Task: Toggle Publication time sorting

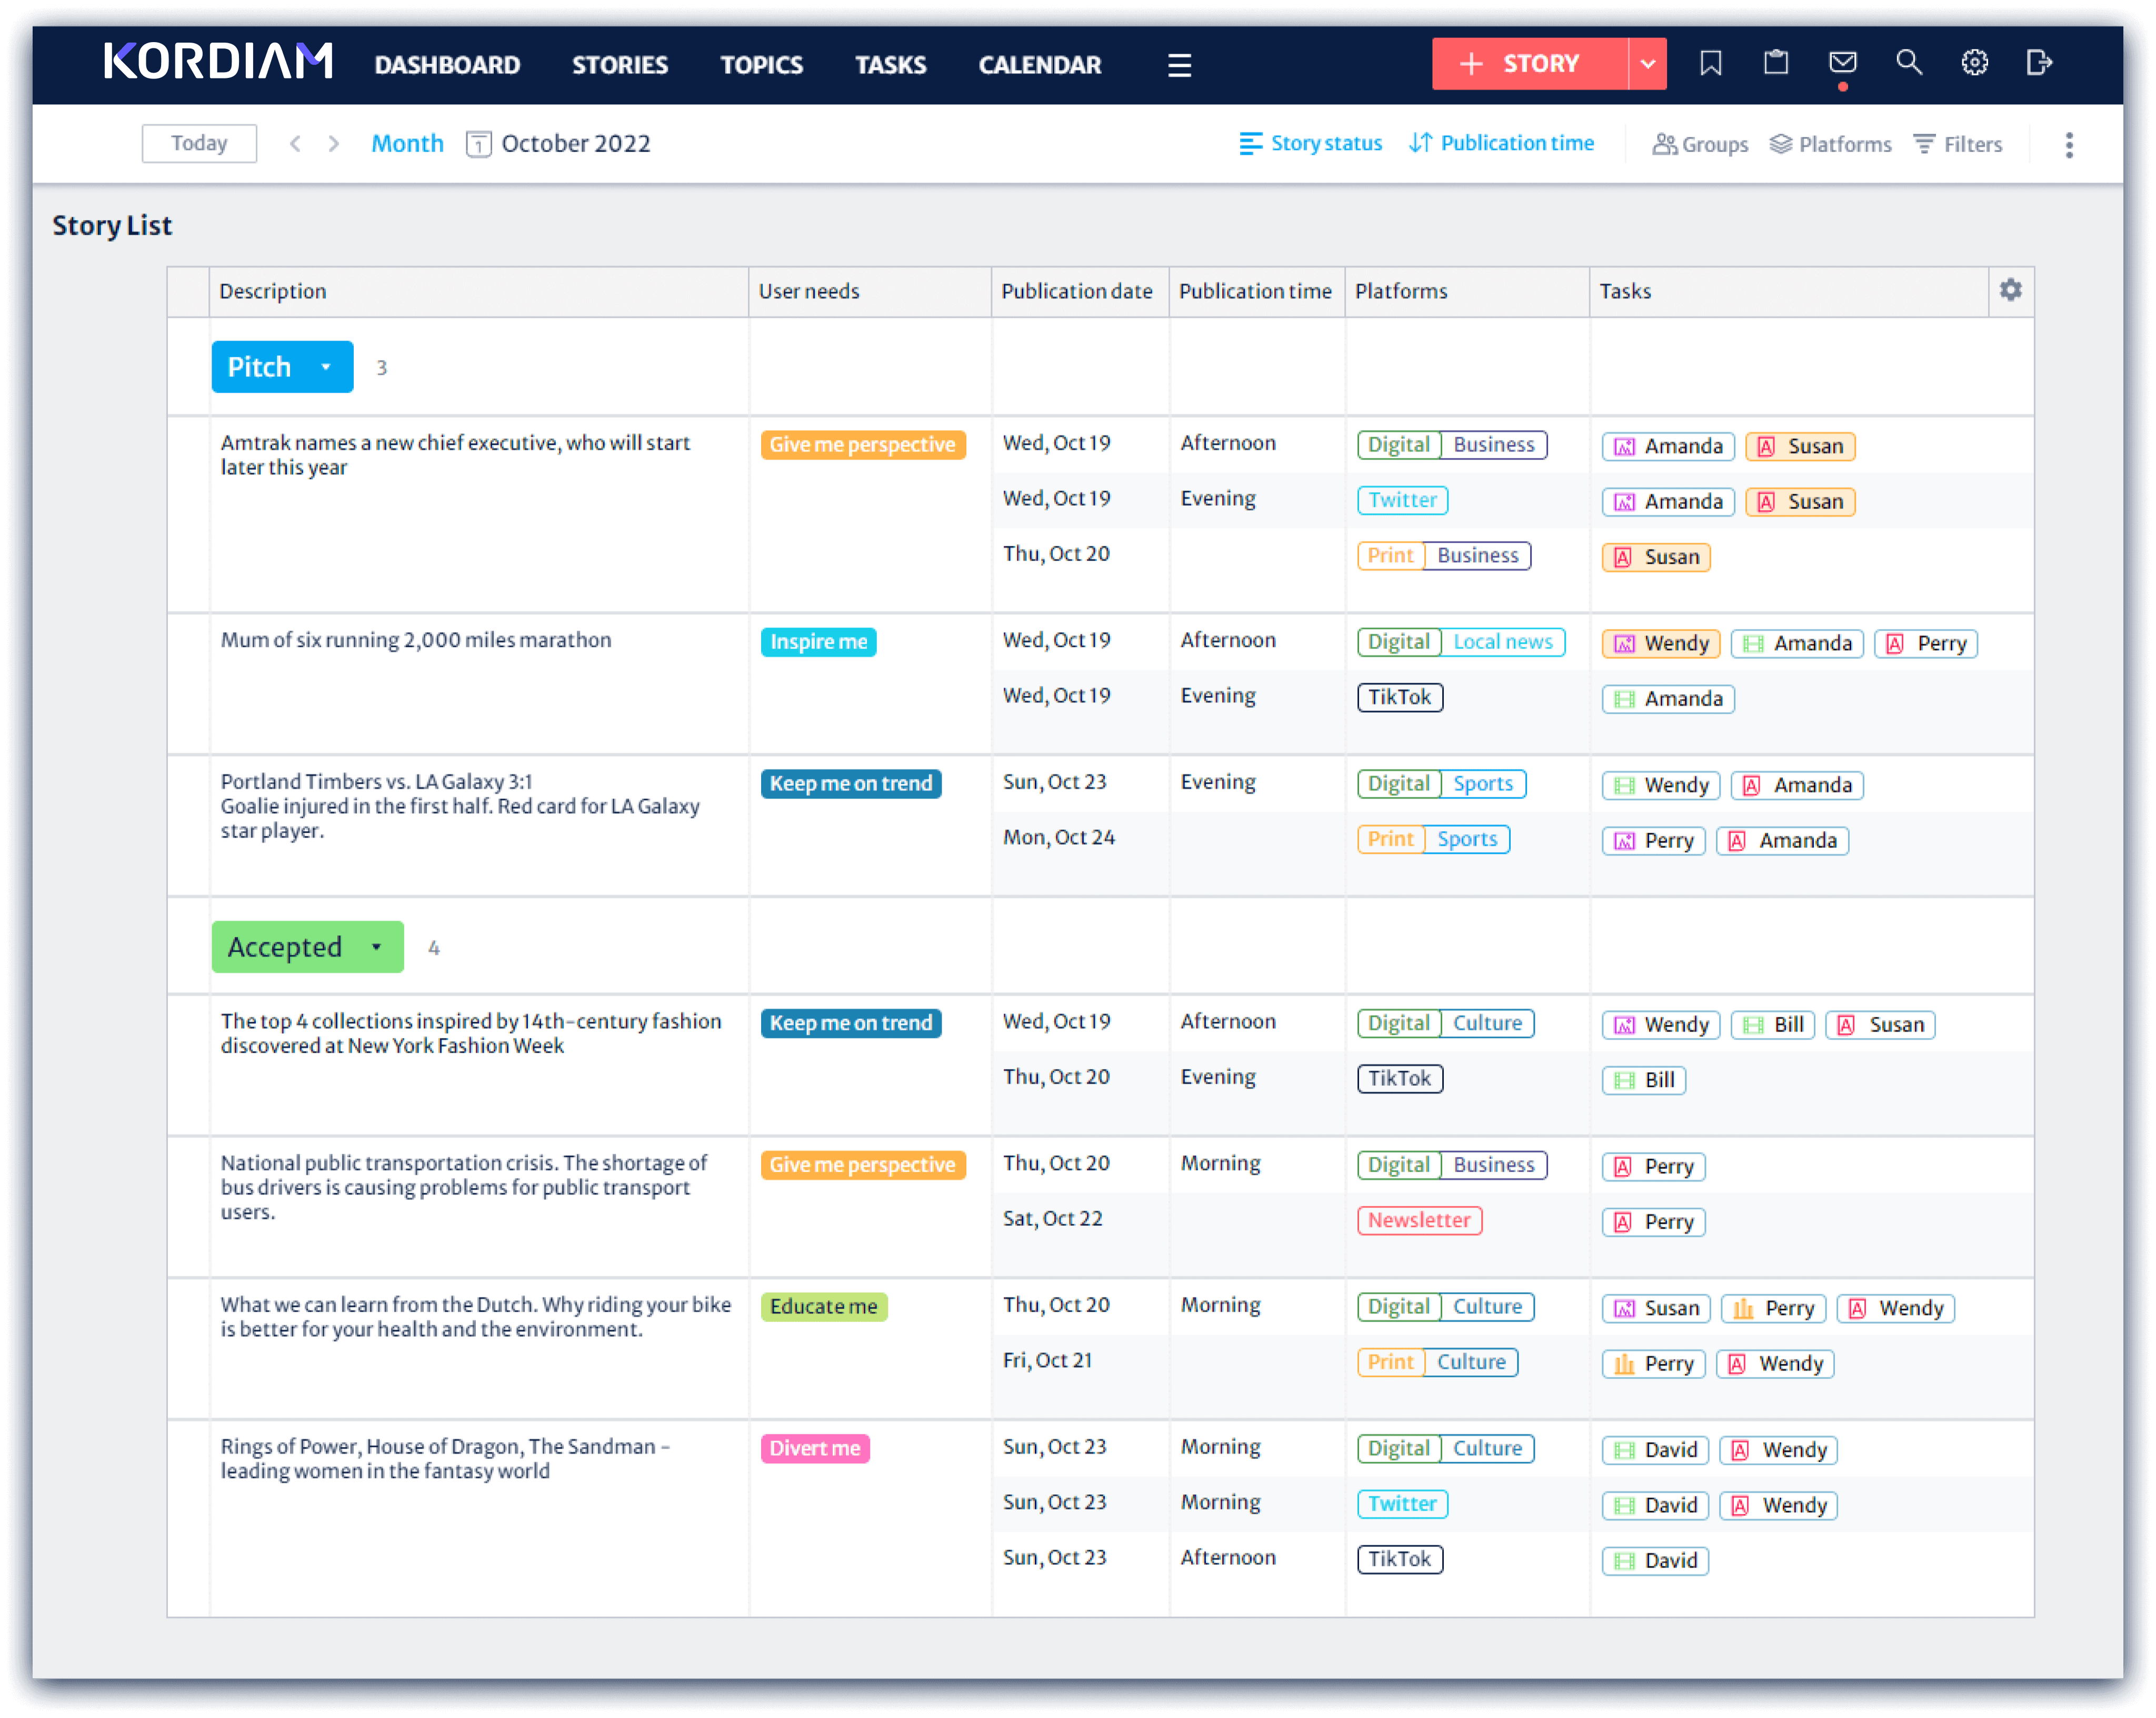Action: pos(1501,144)
